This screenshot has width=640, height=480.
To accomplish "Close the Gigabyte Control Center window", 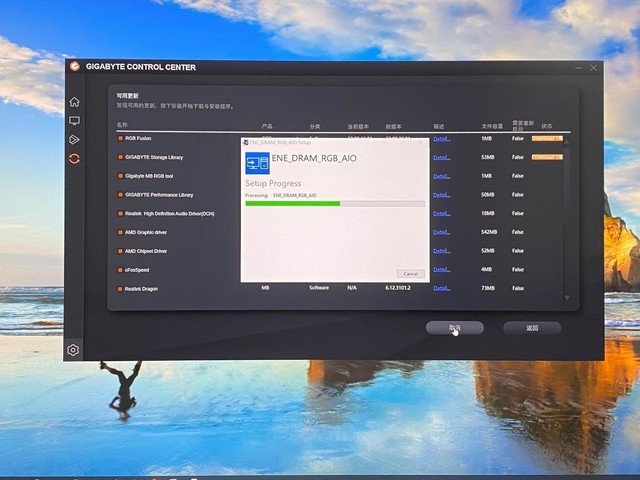I will (593, 68).
